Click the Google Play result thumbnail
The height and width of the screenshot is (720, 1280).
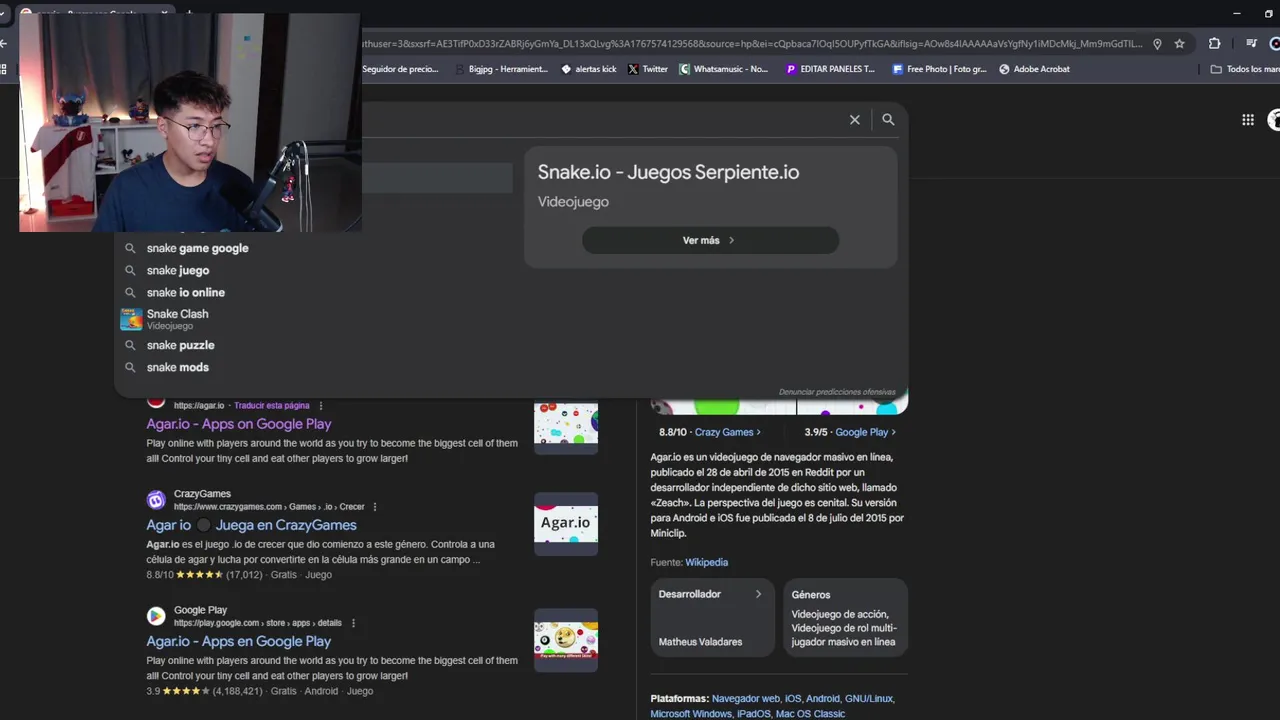(566, 640)
